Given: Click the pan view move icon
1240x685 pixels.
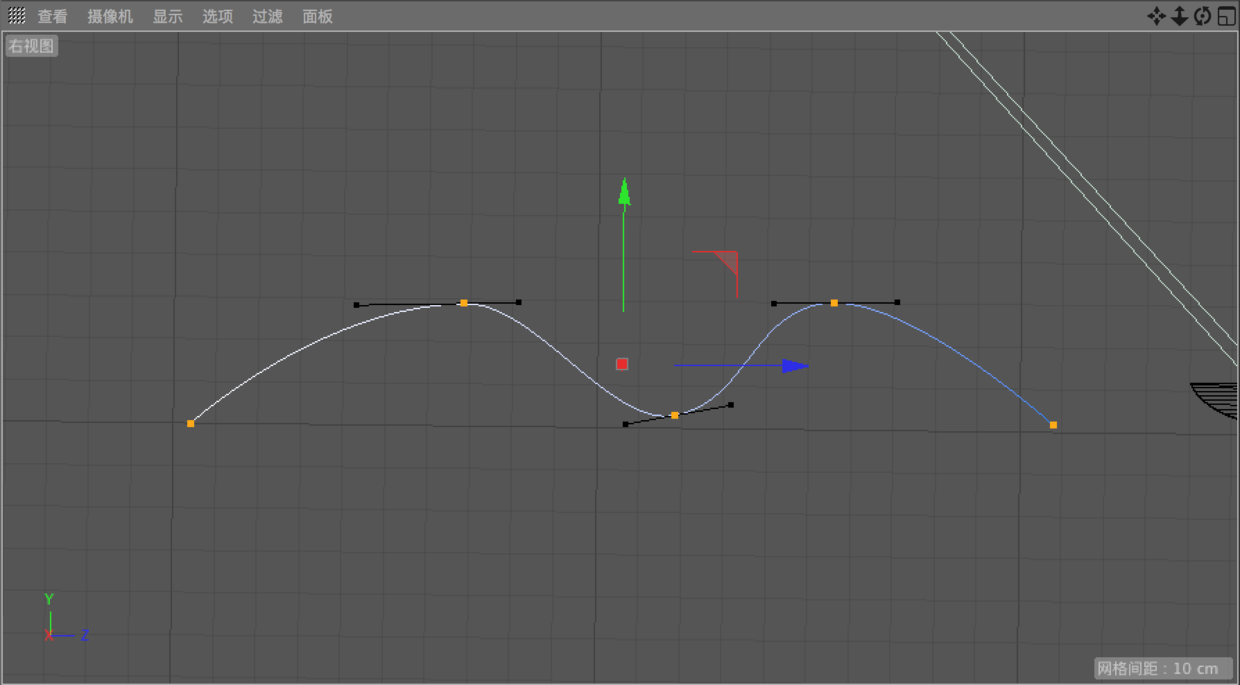Looking at the screenshot, I should [x=1156, y=16].
